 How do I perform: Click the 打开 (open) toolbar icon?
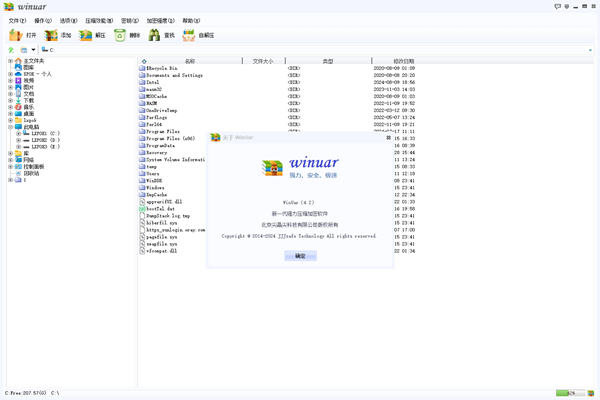coord(16,35)
